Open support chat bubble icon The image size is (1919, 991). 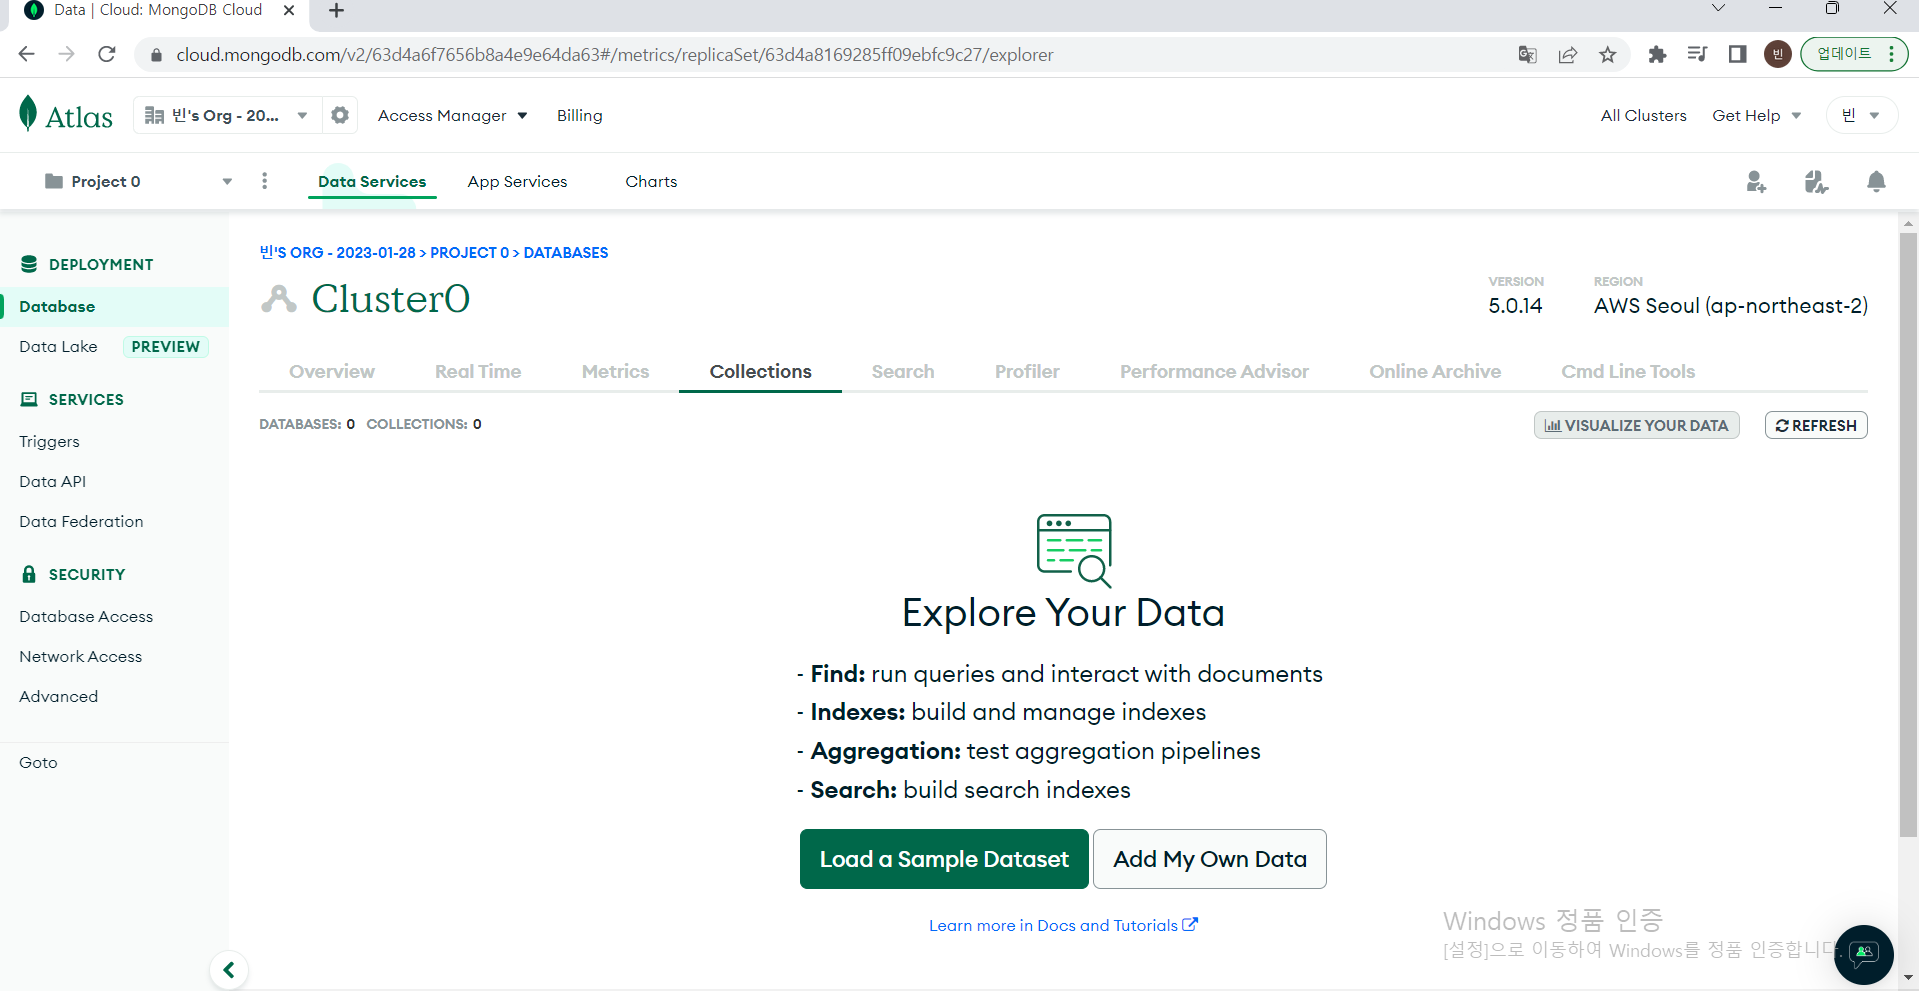(1864, 954)
